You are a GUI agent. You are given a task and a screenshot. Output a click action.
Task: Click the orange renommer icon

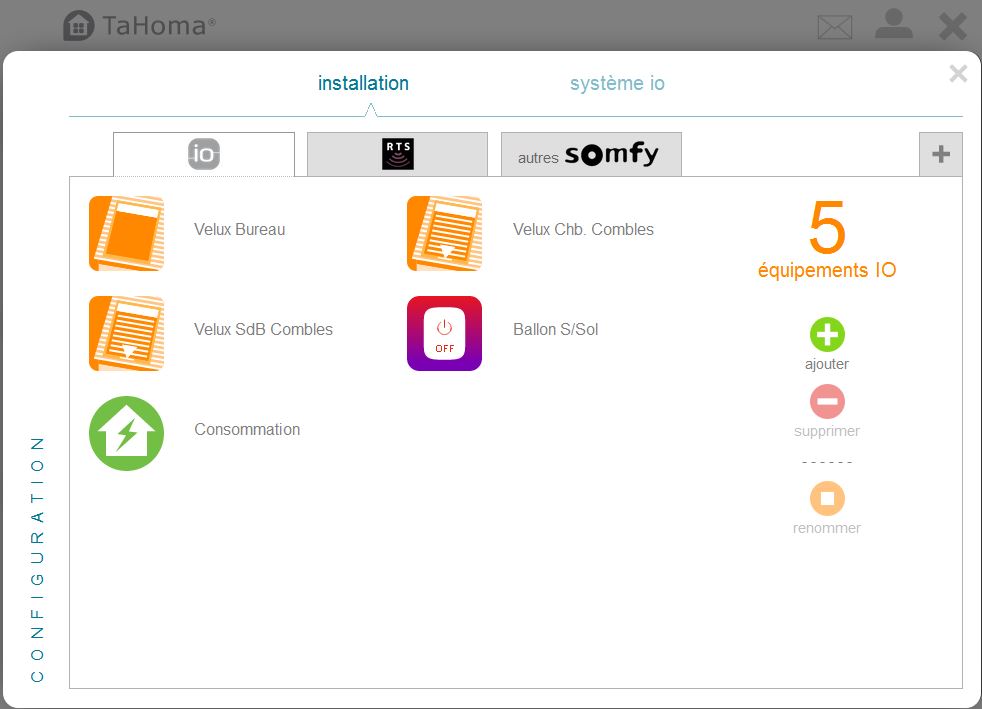(x=827, y=498)
